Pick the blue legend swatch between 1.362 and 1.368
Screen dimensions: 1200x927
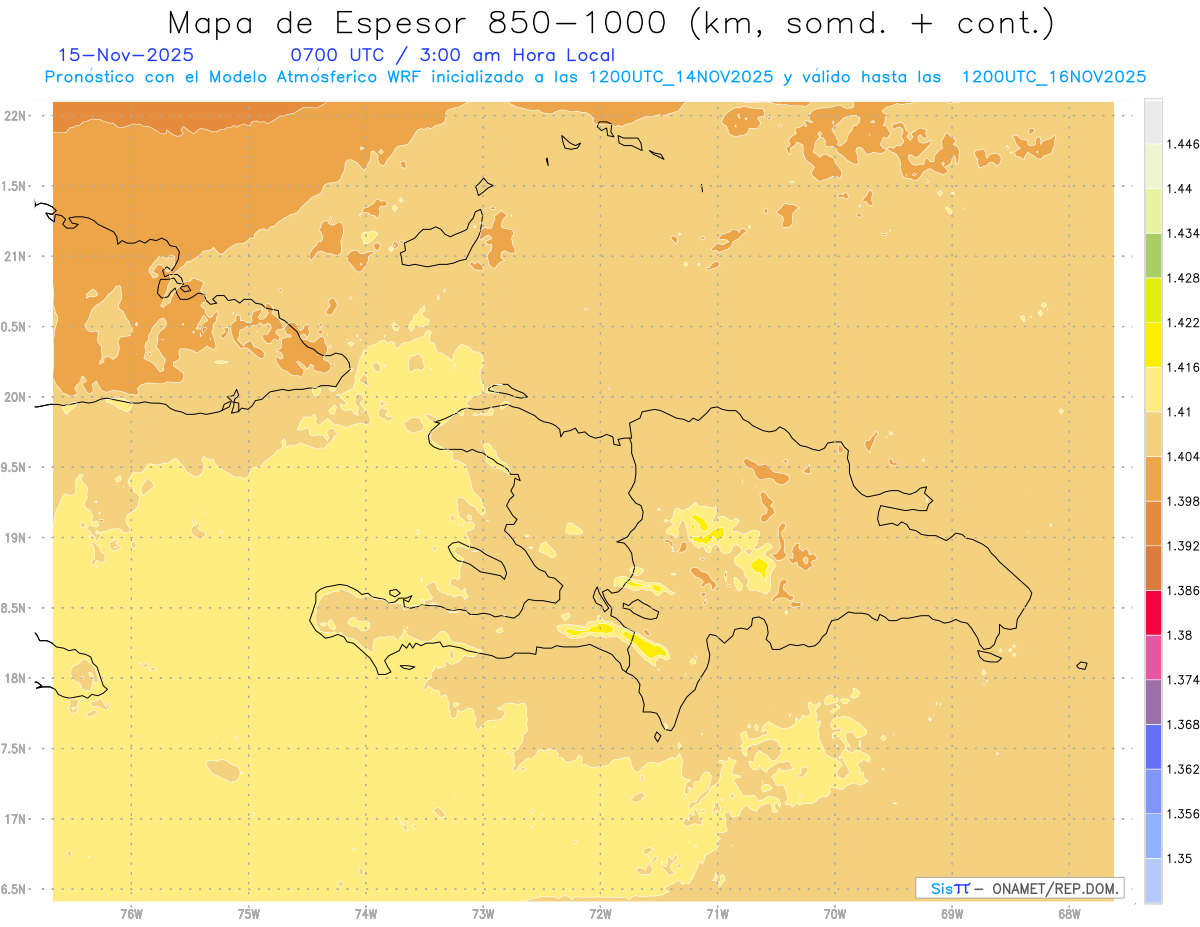(1153, 747)
